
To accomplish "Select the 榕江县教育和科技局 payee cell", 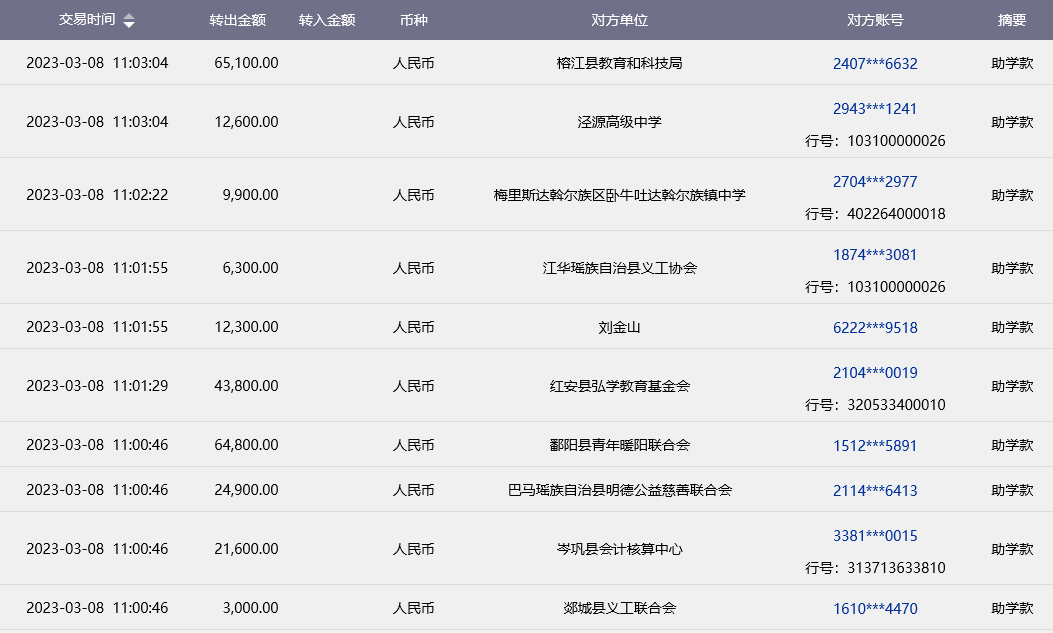I will coord(619,63).
